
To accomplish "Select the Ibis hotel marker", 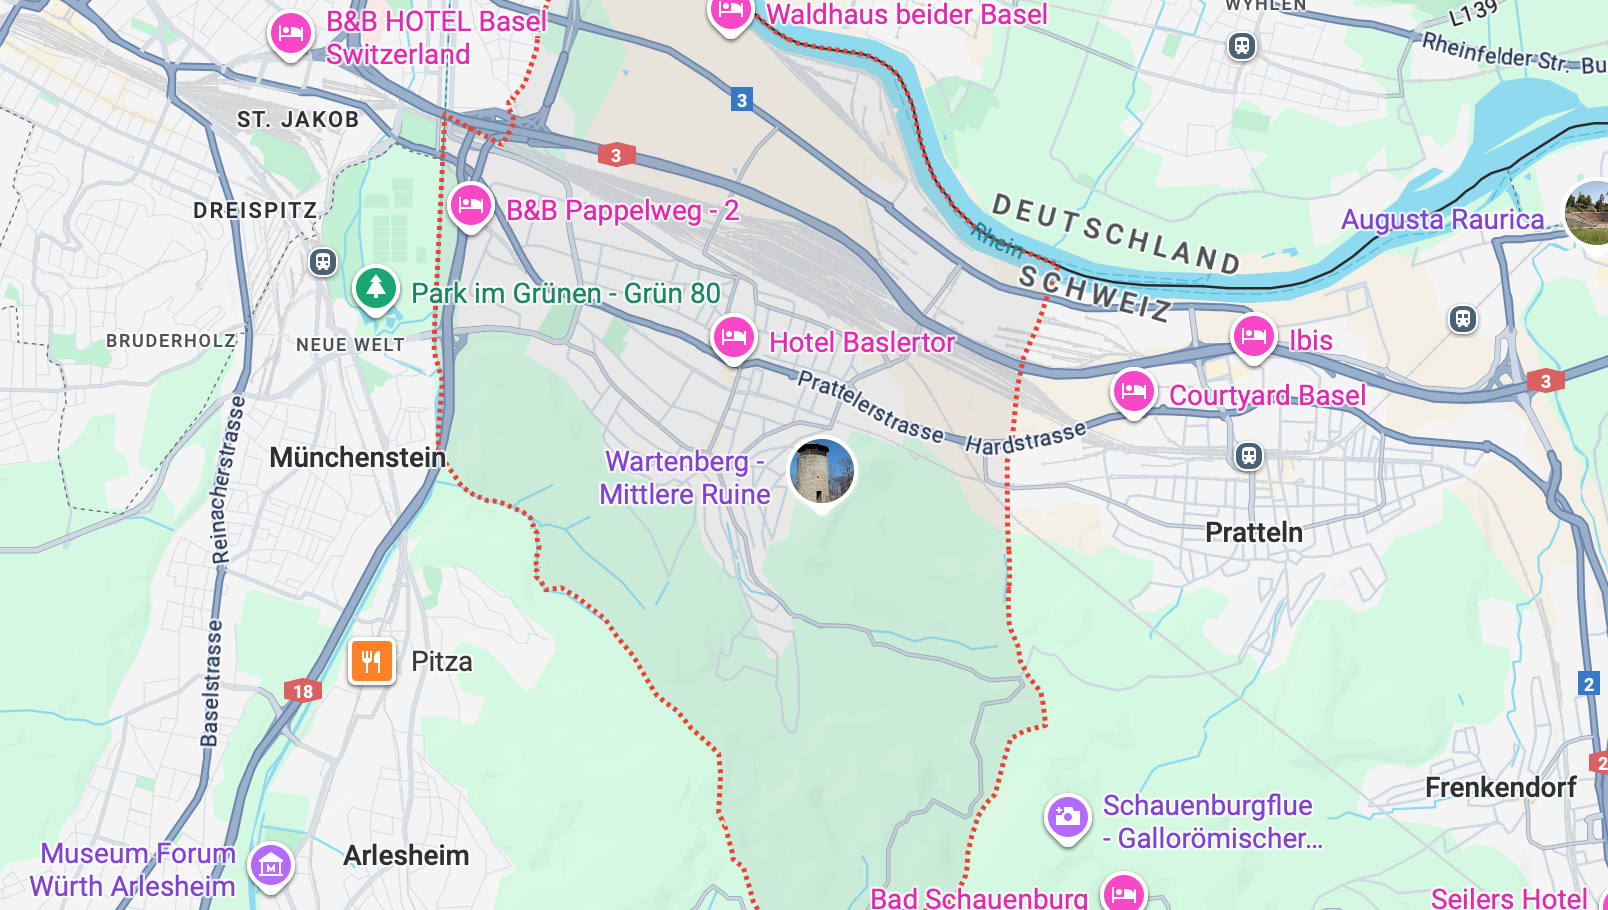I will [x=1253, y=338].
